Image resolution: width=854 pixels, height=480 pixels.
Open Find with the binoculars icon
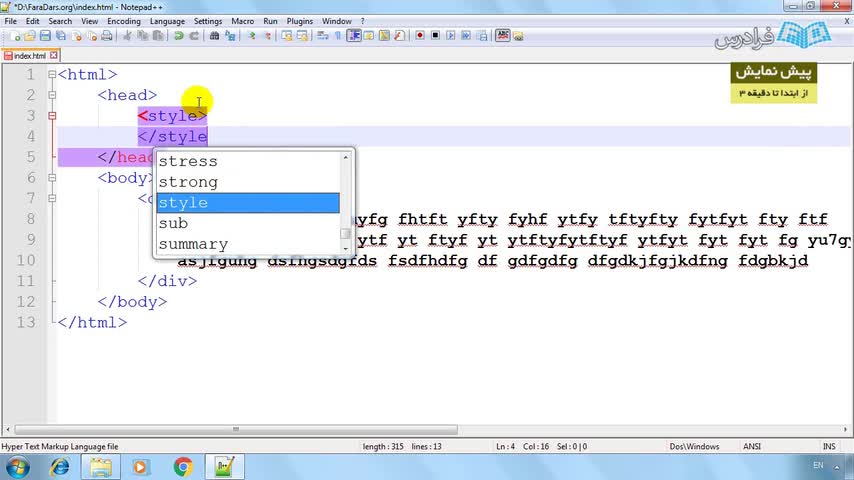point(215,36)
